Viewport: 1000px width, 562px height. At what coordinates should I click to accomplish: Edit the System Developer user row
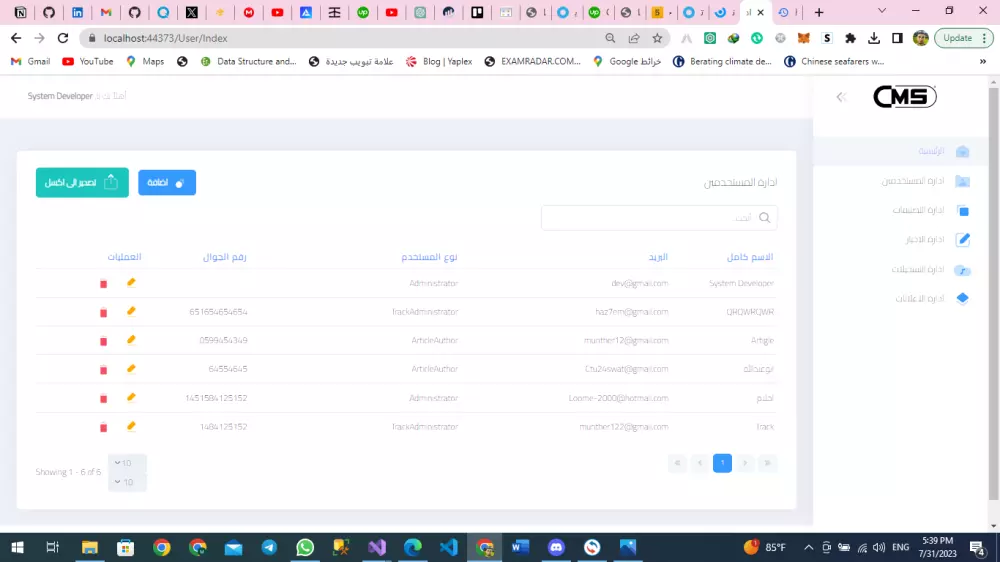pos(131,283)
